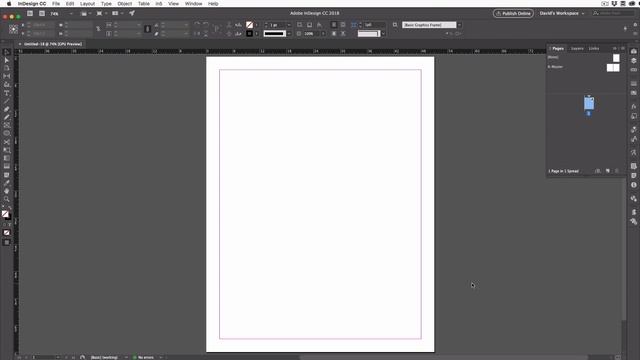Open stroke weight dropdown
The height and width of the screenshot is (360, 640).
[x=289, y=25]
